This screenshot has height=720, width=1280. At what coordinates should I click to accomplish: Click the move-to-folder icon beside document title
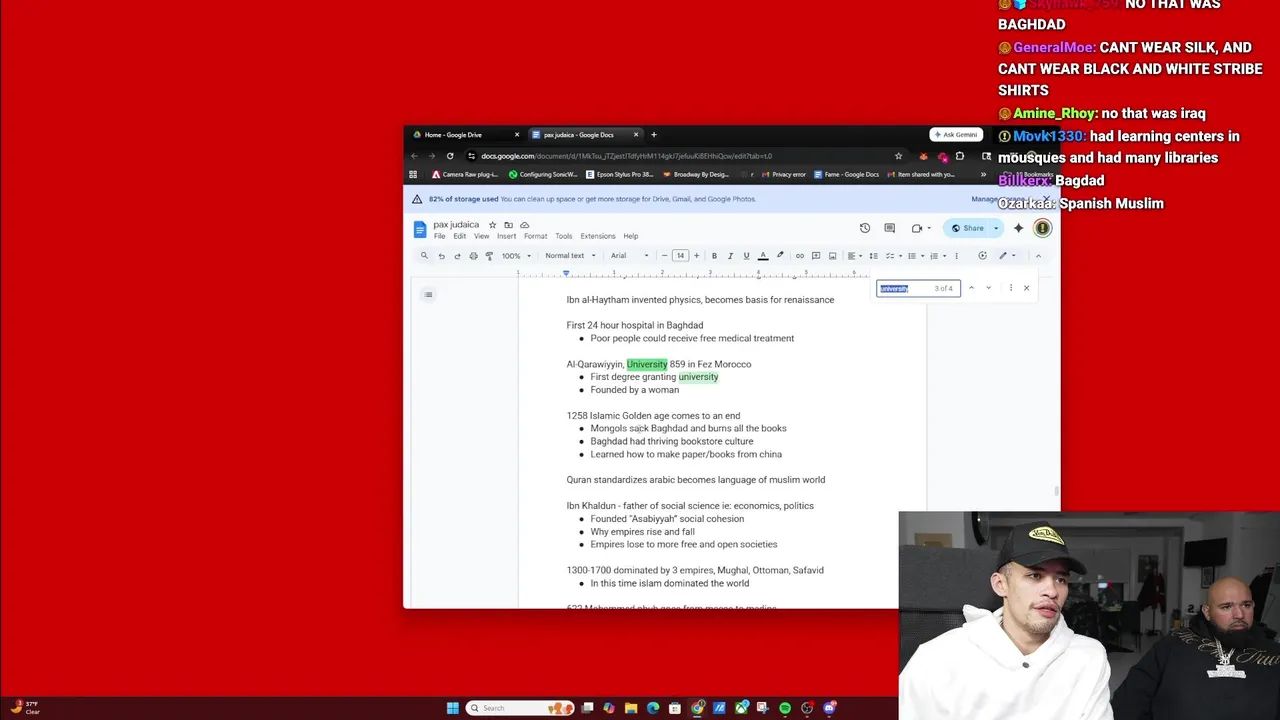point(508,225)
